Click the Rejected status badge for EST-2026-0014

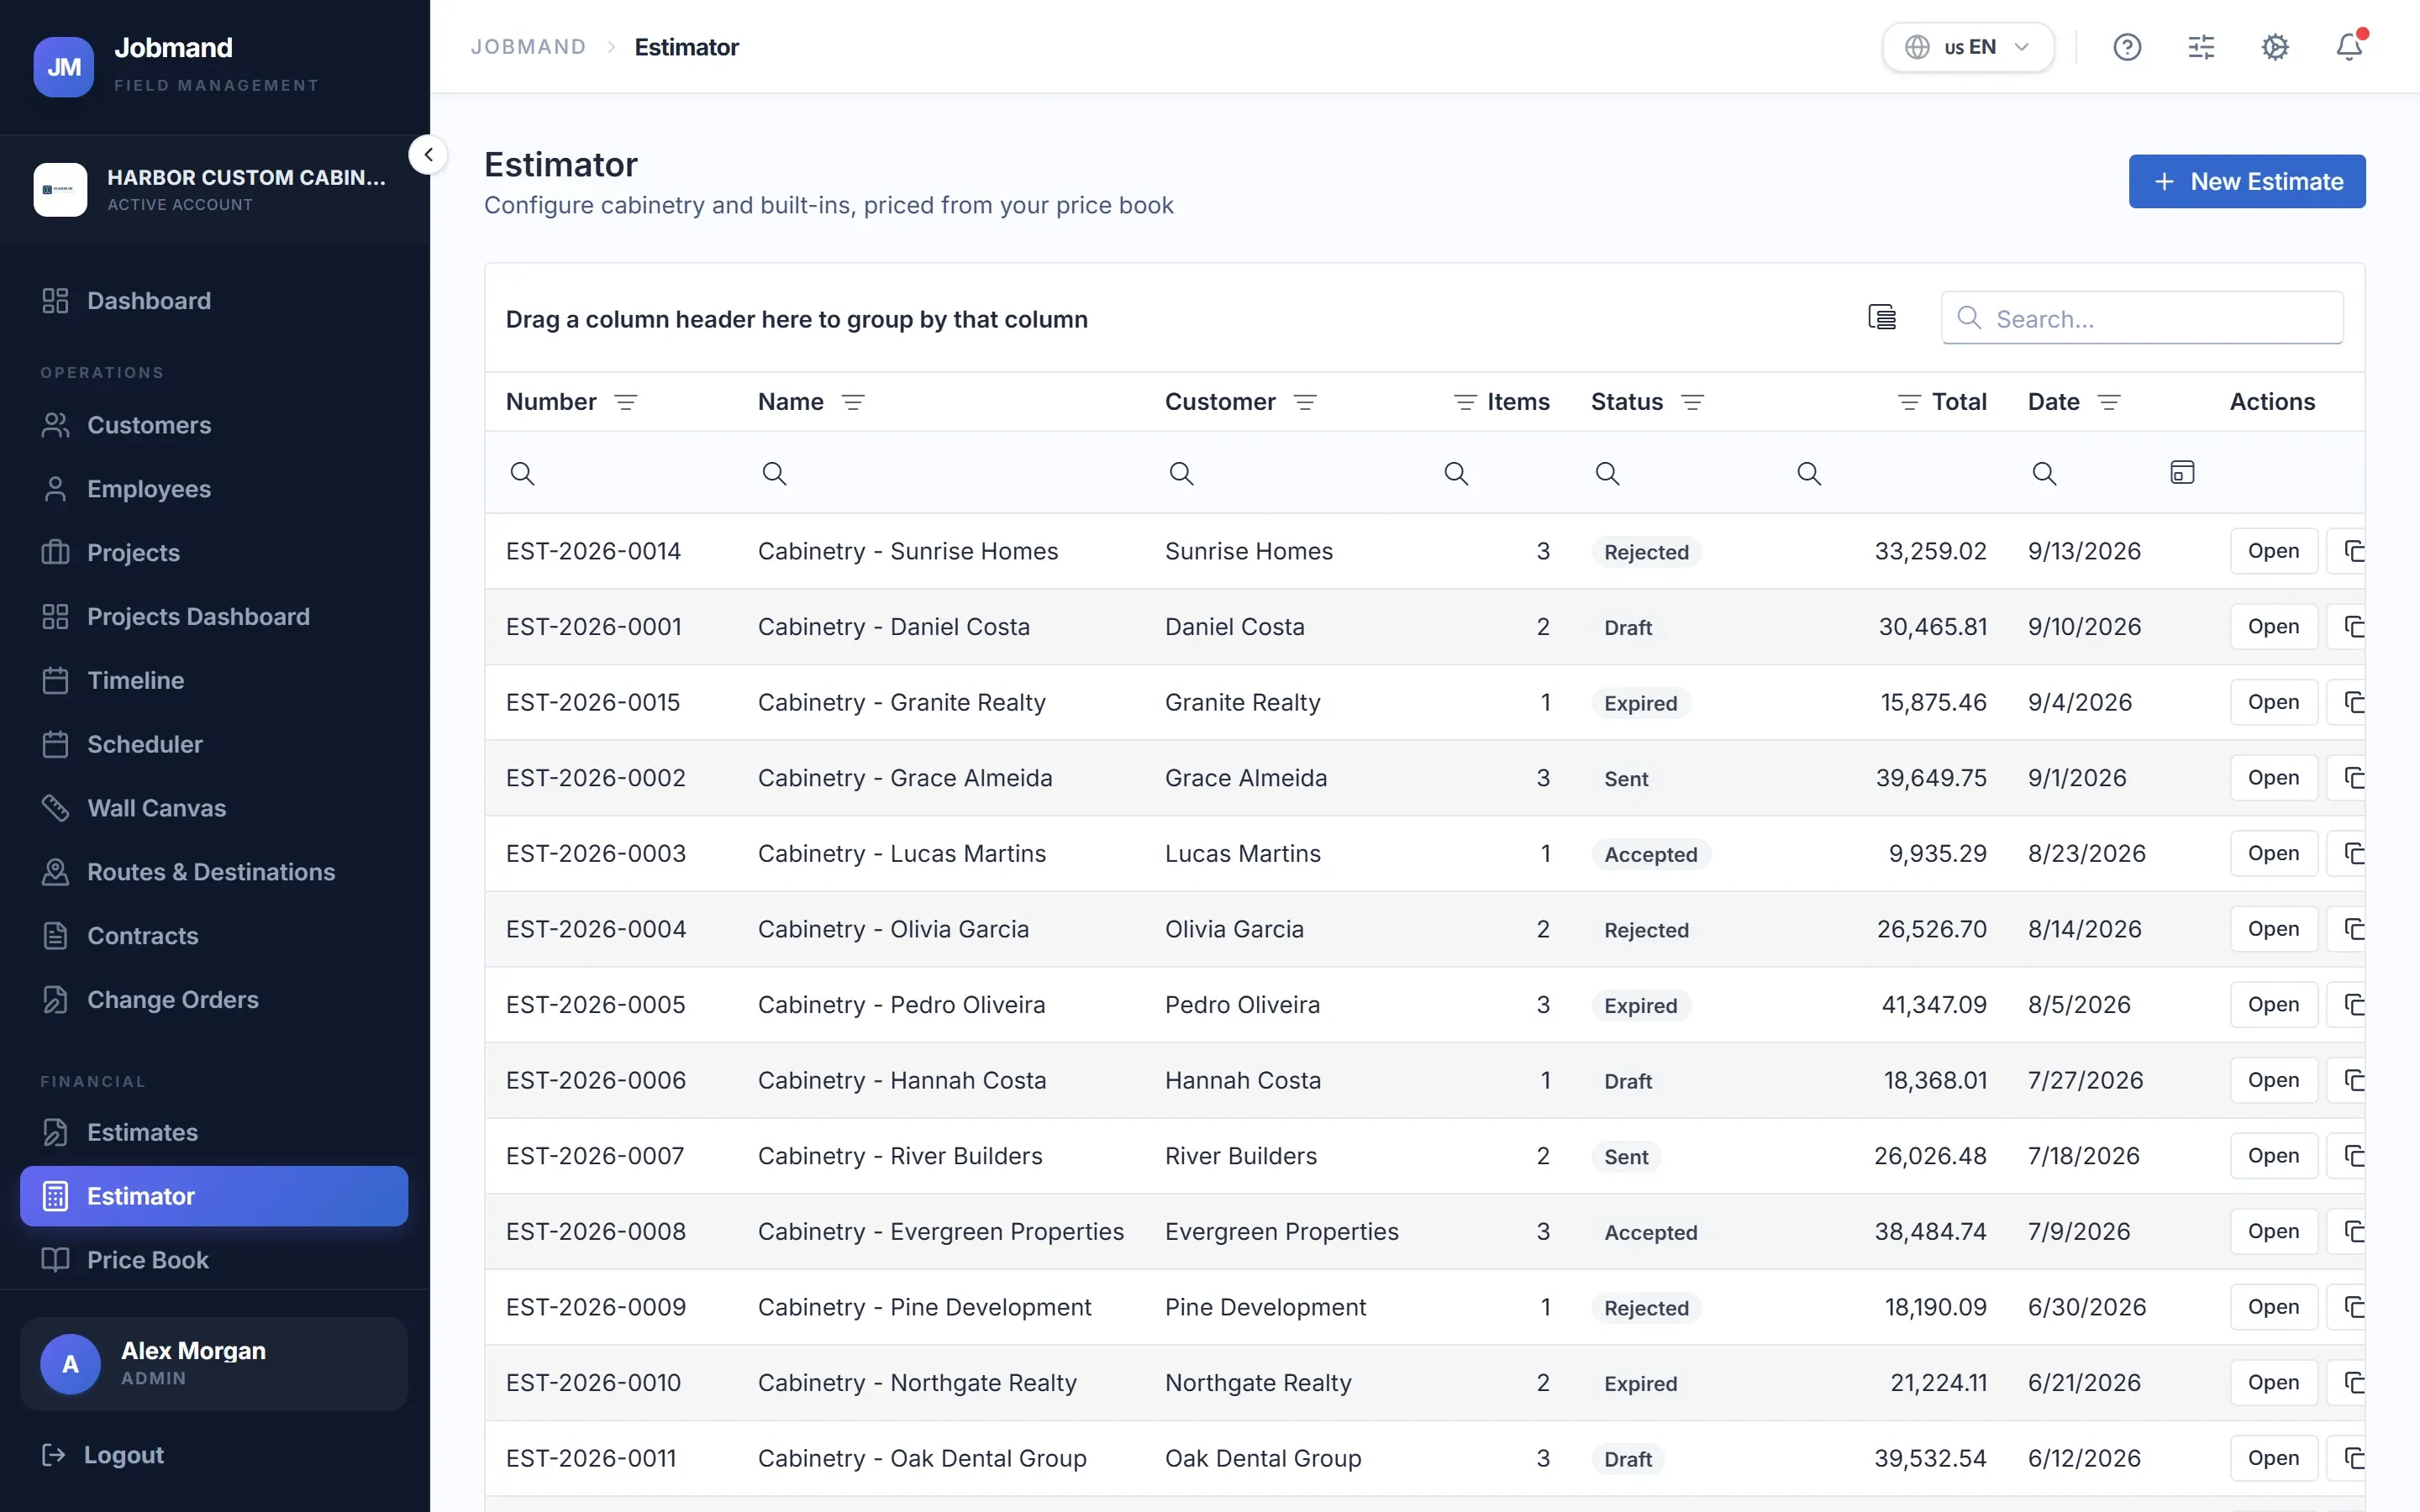[1646, 552]
